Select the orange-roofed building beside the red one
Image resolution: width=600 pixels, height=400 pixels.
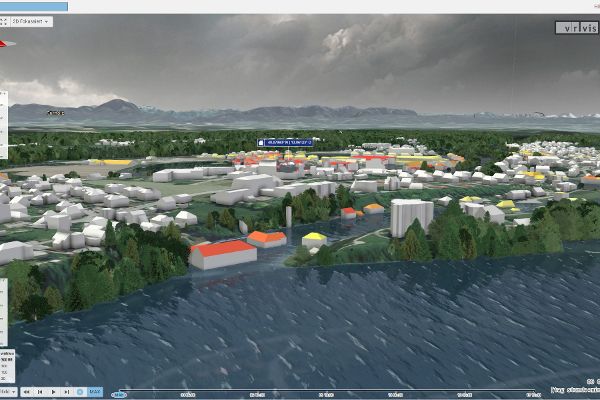[267, 238]
